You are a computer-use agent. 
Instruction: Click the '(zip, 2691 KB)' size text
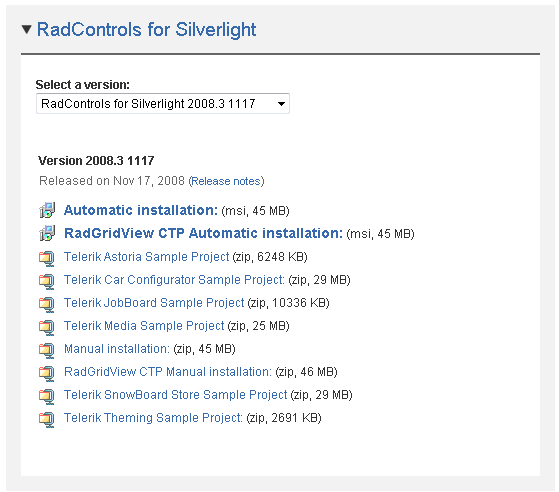tap(284, 418)
